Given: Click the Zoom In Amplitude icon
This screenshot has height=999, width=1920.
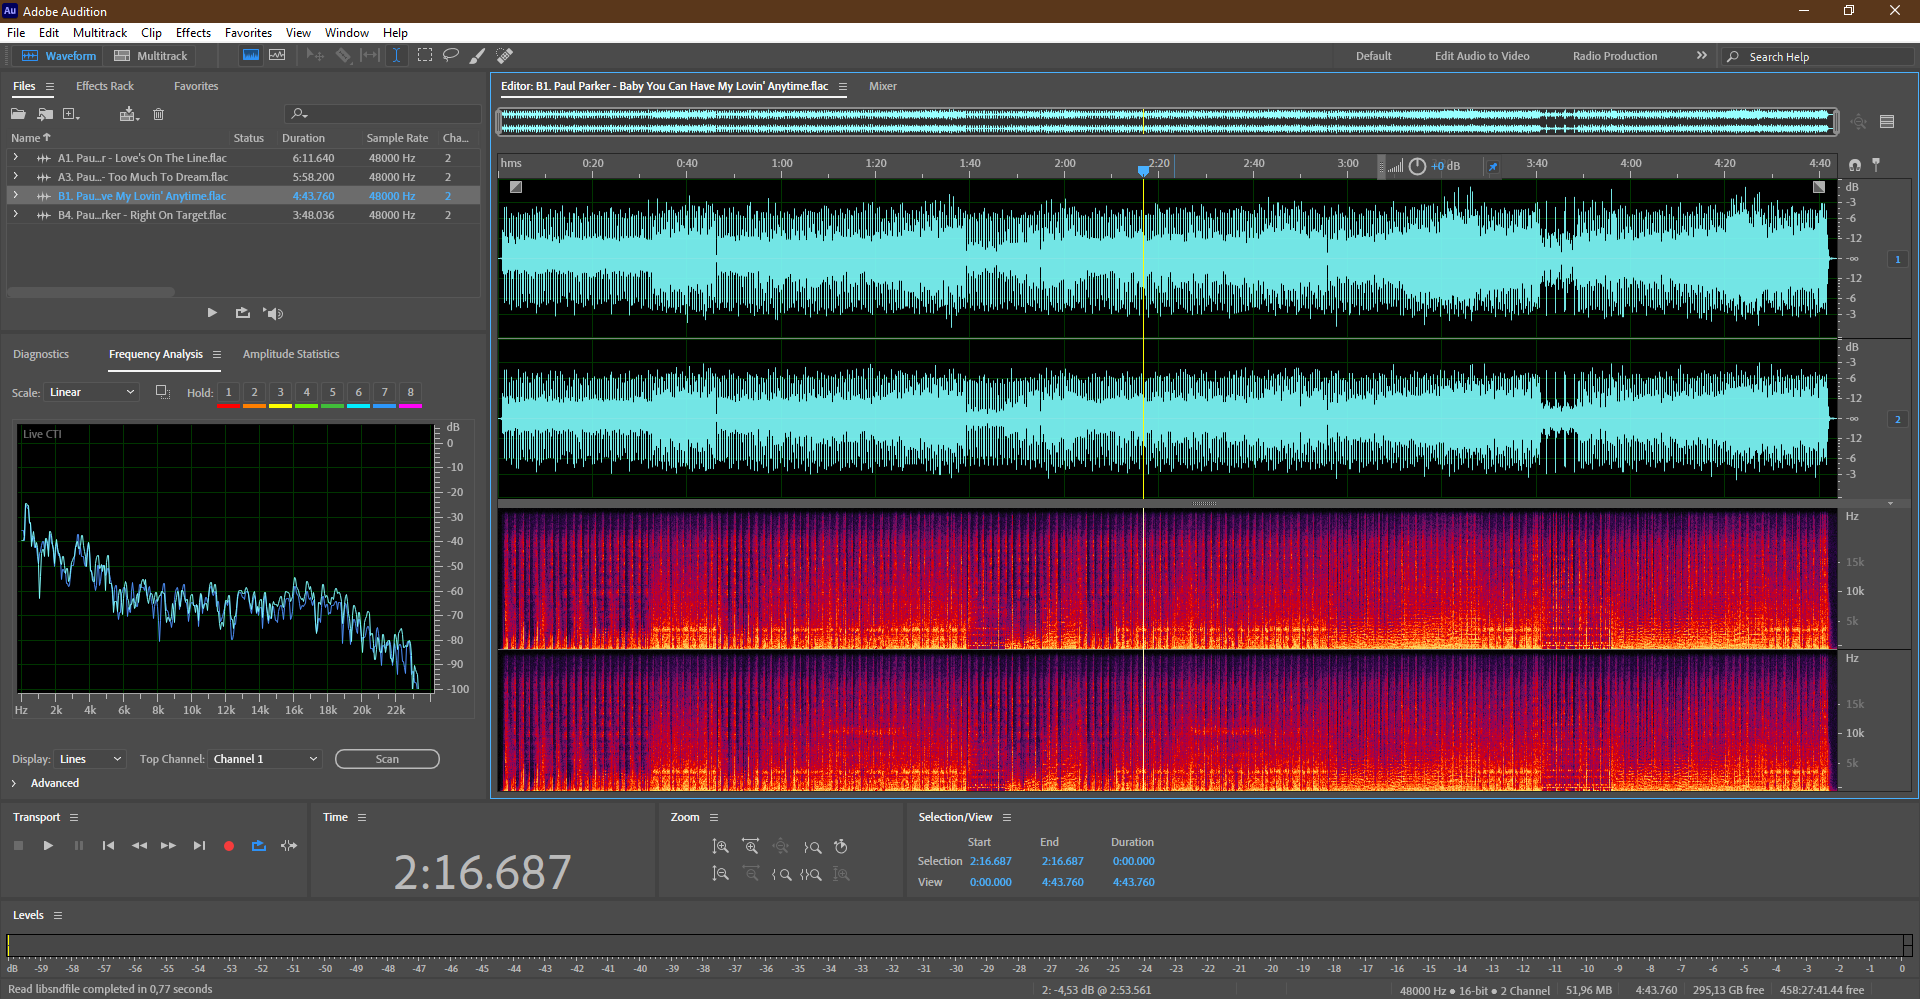Looking at the screenshot, I should [x=720, y=847].
